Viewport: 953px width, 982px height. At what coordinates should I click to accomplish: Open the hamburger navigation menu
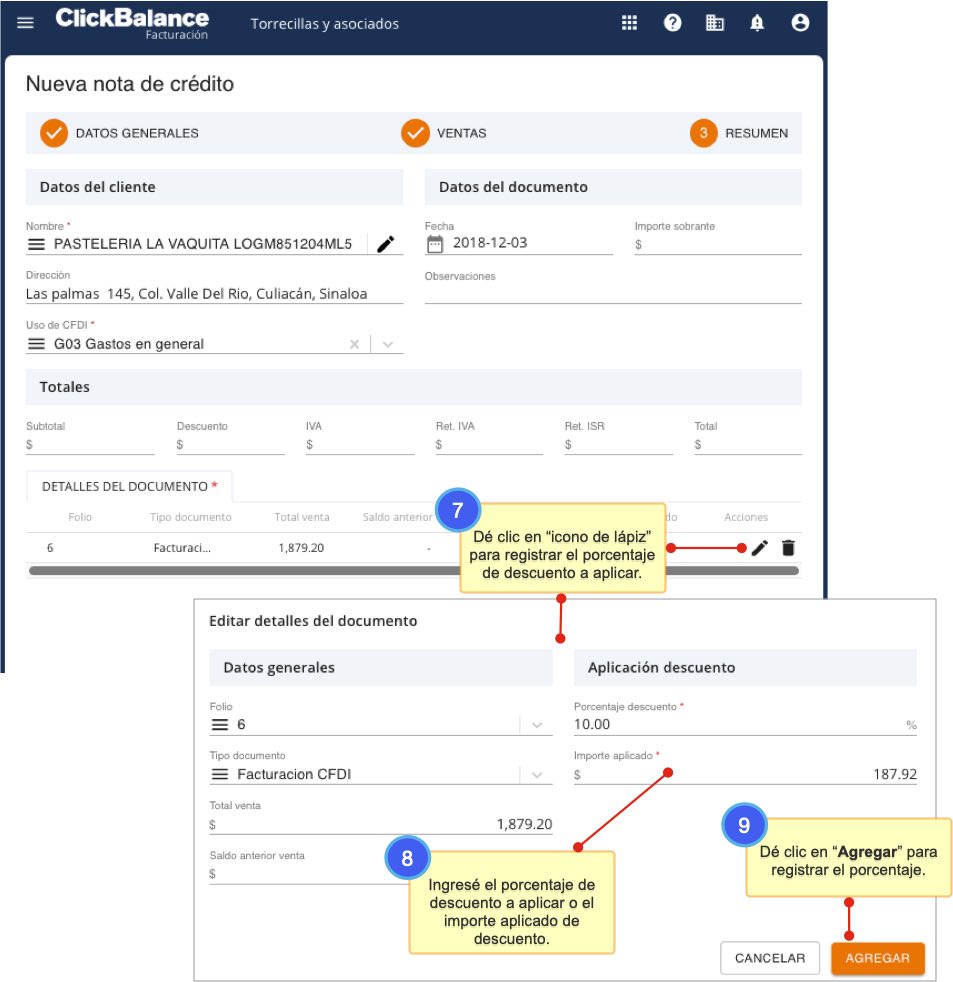click(x=25, y=23)
